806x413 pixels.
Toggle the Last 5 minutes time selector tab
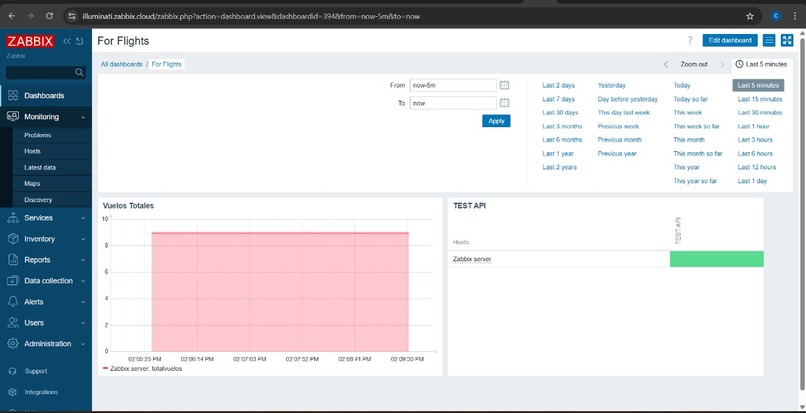tap(761, 64)
